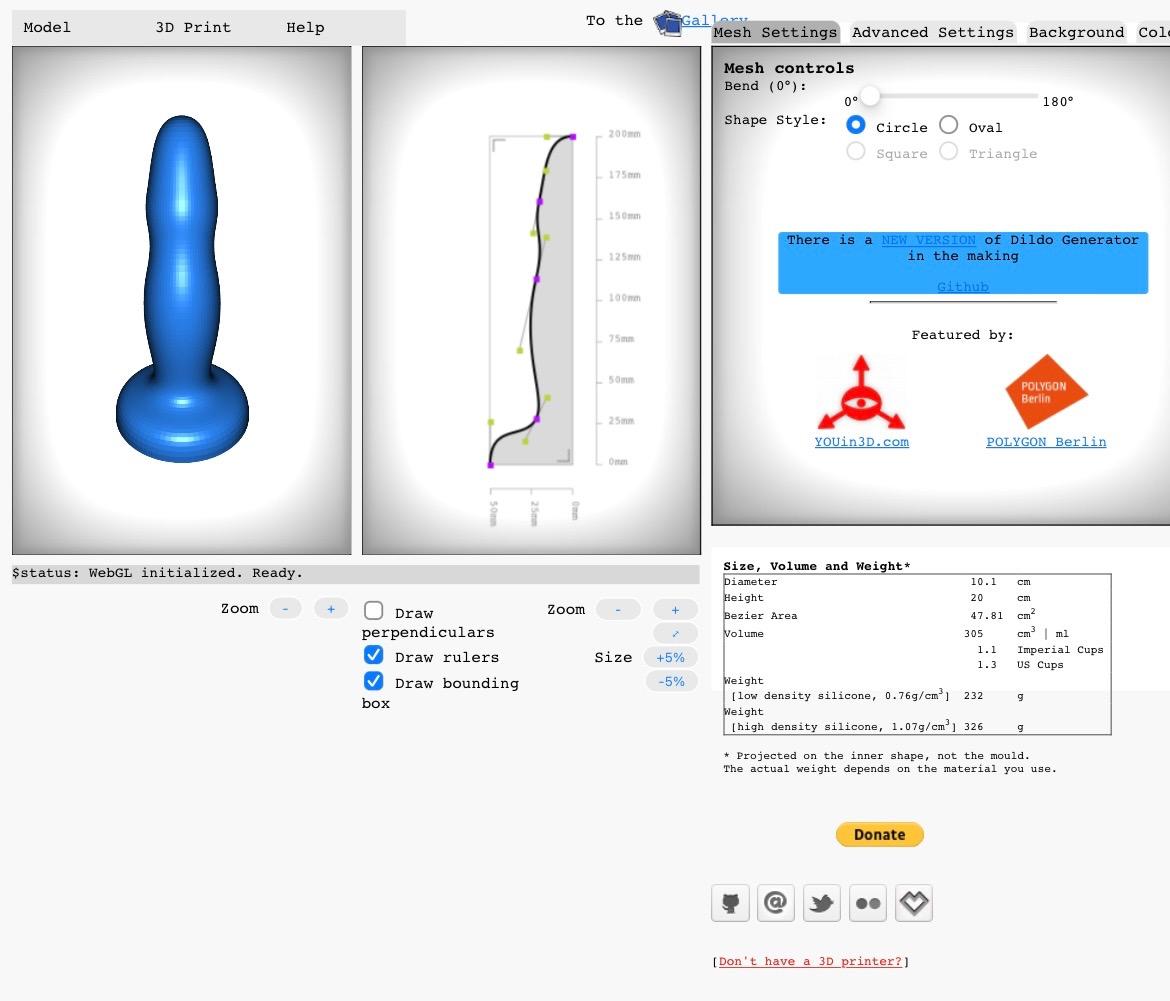Open the Flickr two-dots icon button
The height and width of the screenshot is (1001, 1170).
[x=868, y=903]
